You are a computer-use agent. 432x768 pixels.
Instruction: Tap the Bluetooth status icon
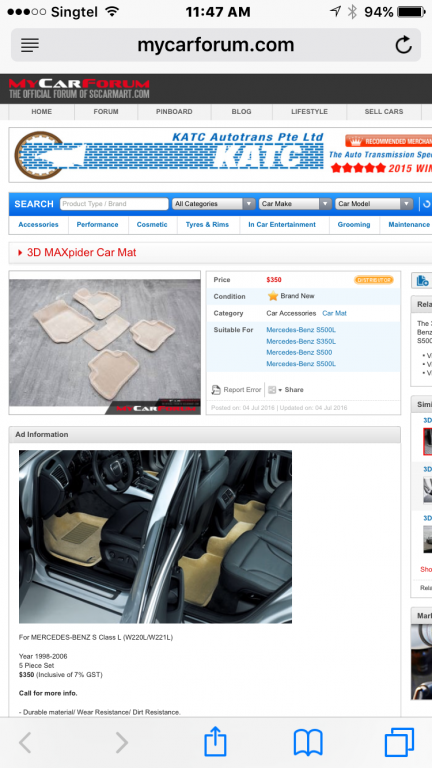click(352, 12)
